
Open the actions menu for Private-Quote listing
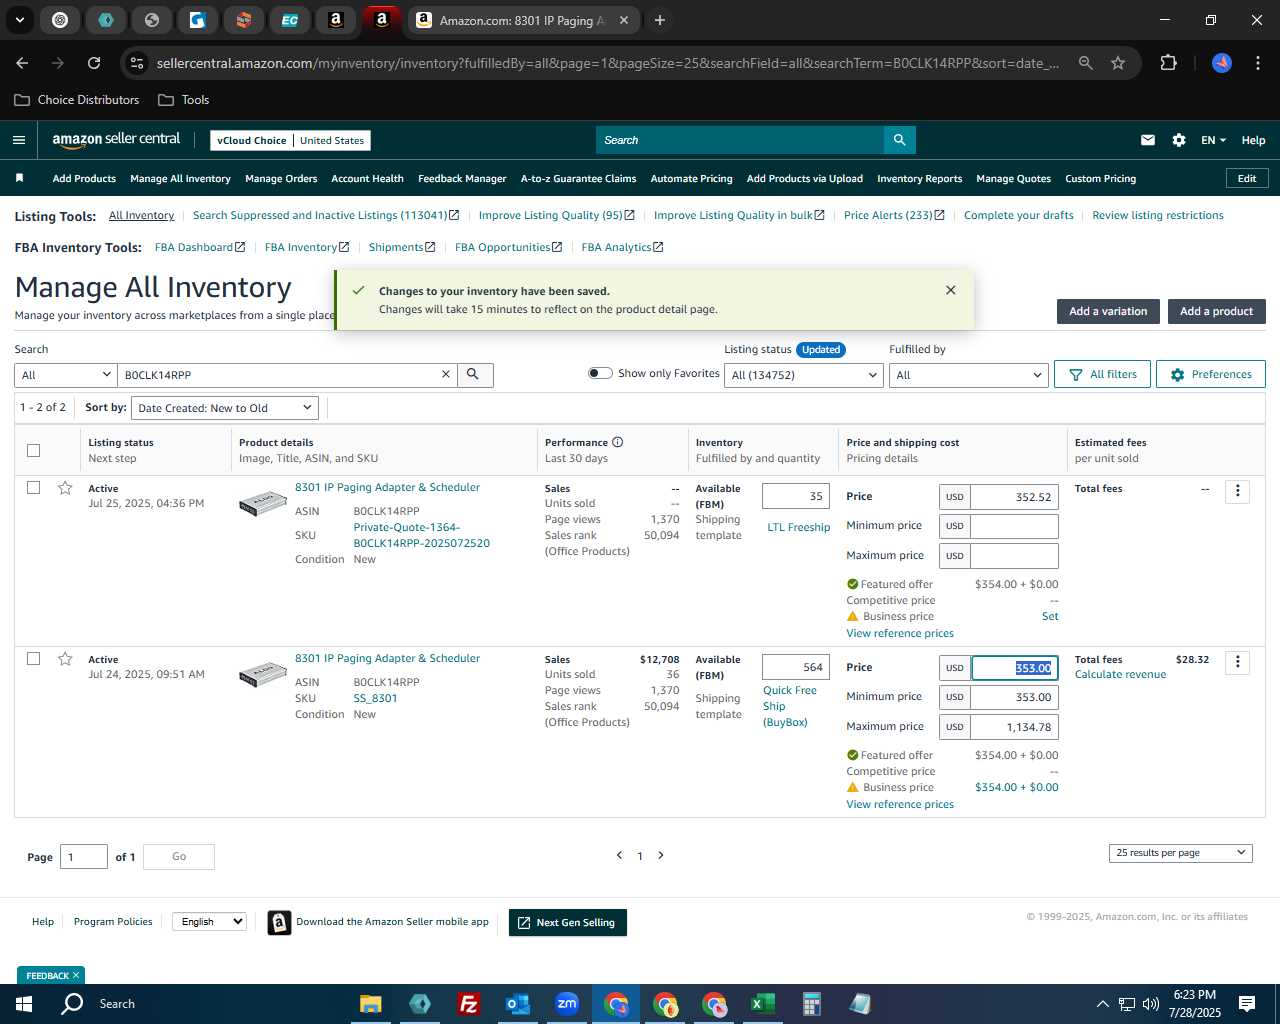click(1237, 491)
